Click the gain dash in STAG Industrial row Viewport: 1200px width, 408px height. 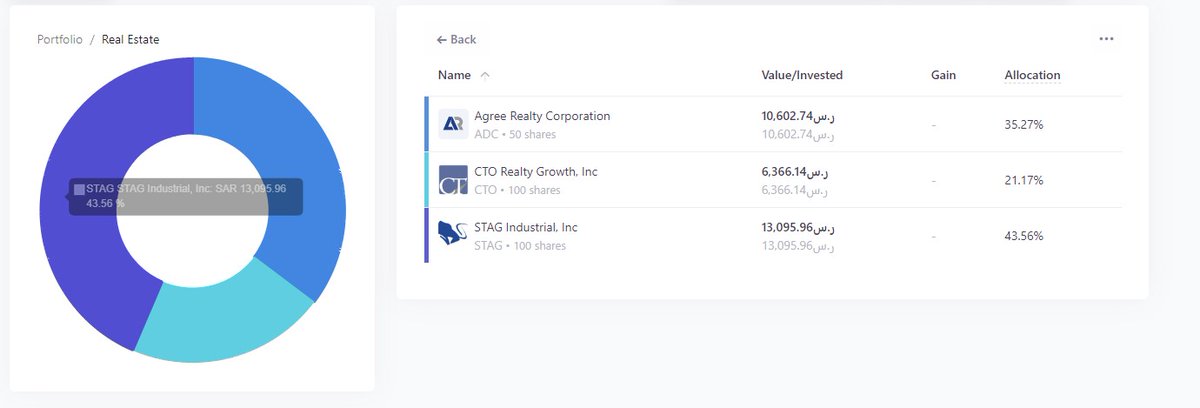(933, 237)
